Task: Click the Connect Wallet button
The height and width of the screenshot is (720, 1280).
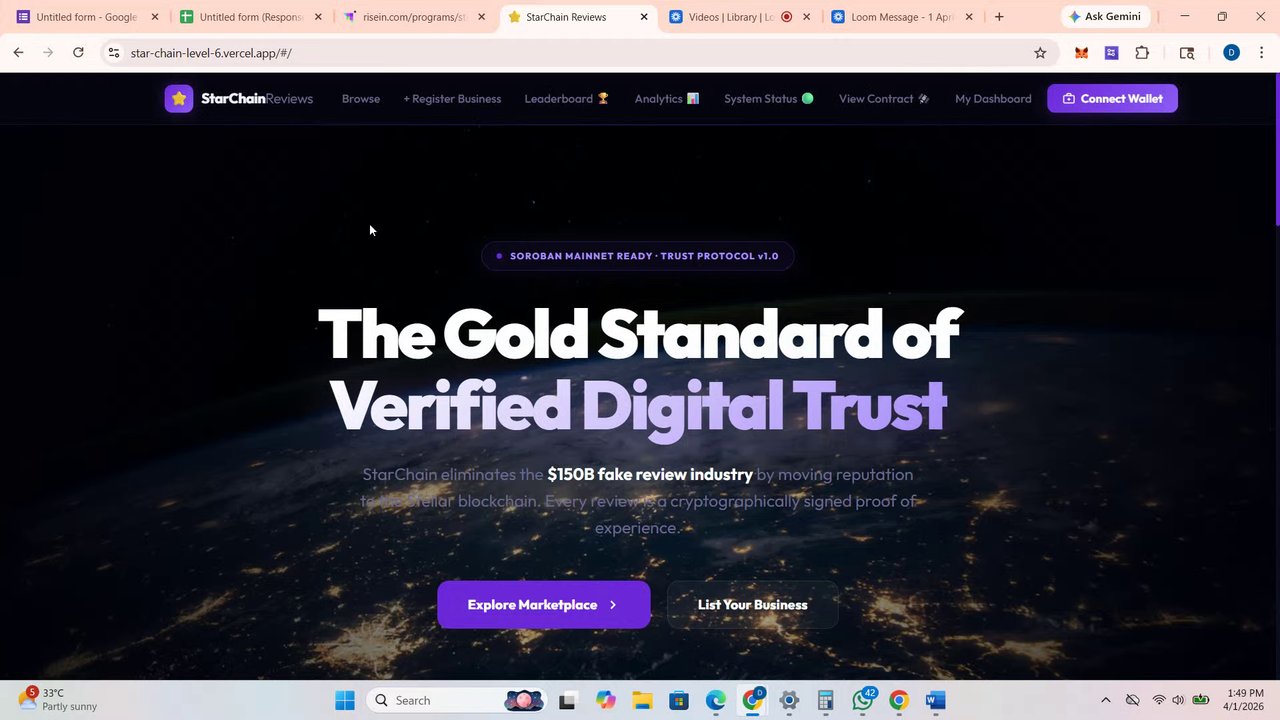Action: pyautogui.click(x=1112, y=99)
